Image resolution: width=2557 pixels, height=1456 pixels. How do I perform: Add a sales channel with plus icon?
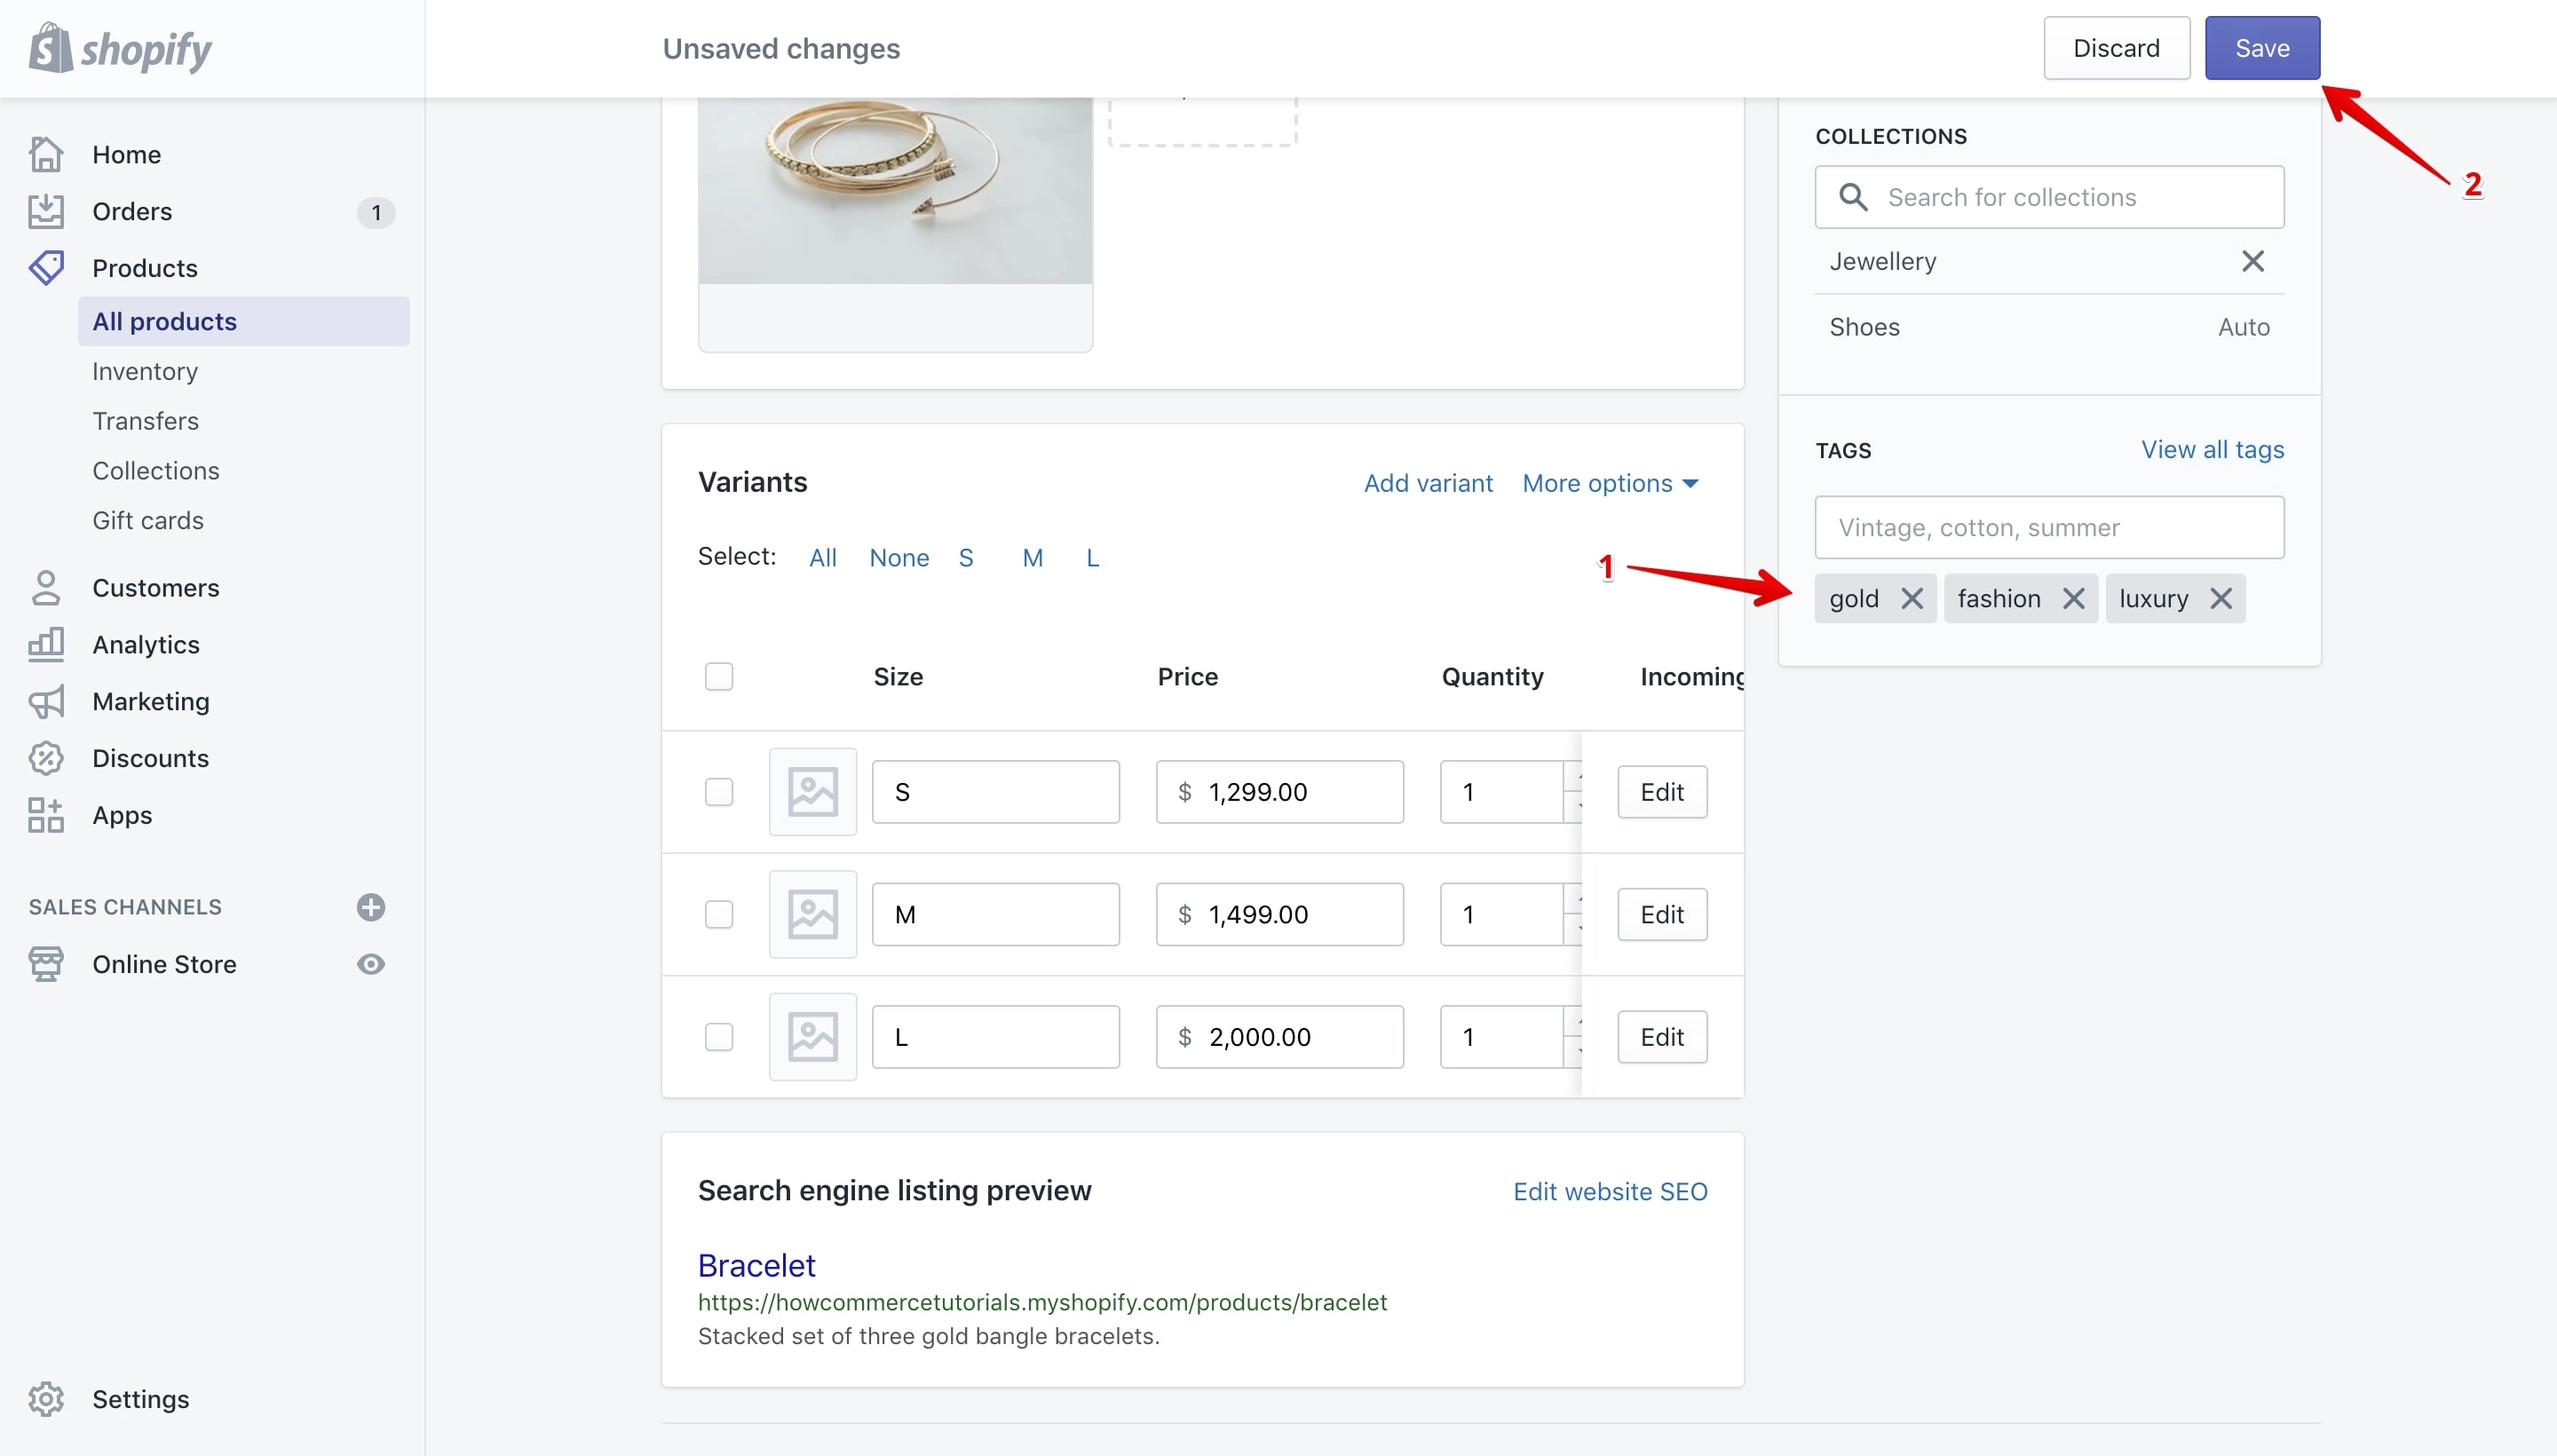point(371,907)
